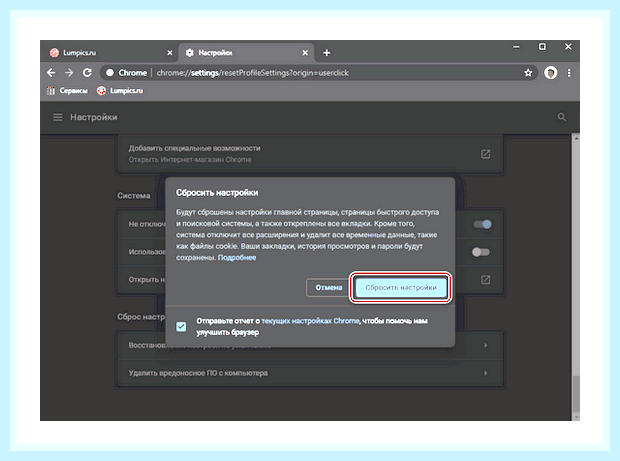
Task: Click the Система section heading
Action: pos(134,196)
